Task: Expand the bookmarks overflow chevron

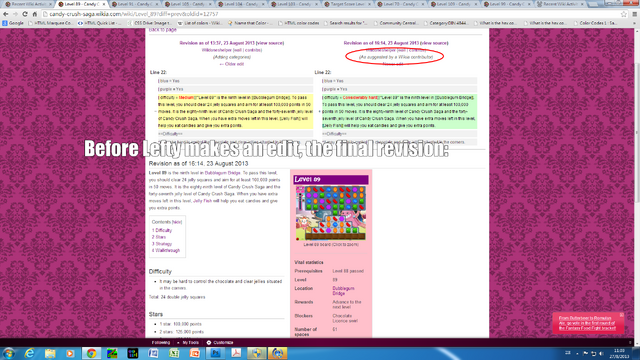Action: pyautogui.click(x=634, y=23)
